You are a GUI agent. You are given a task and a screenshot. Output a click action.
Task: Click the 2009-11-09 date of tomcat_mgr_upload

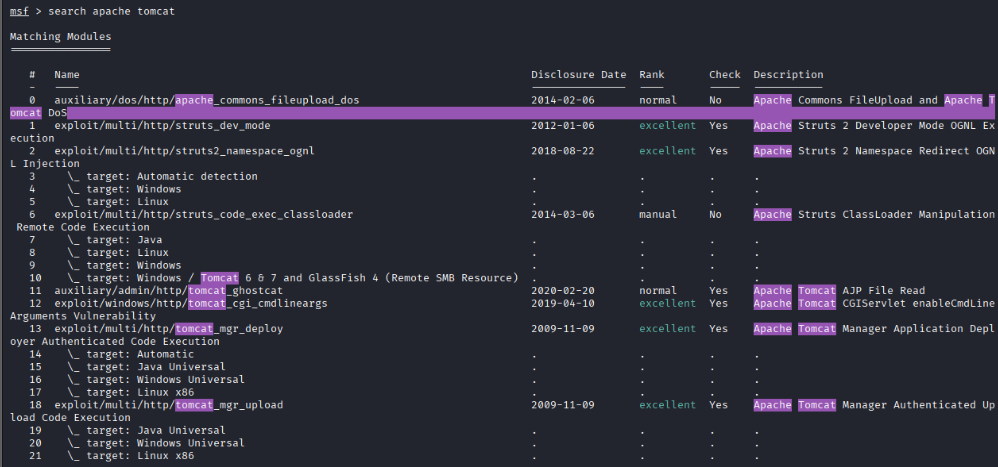click(x=563, y=405)
